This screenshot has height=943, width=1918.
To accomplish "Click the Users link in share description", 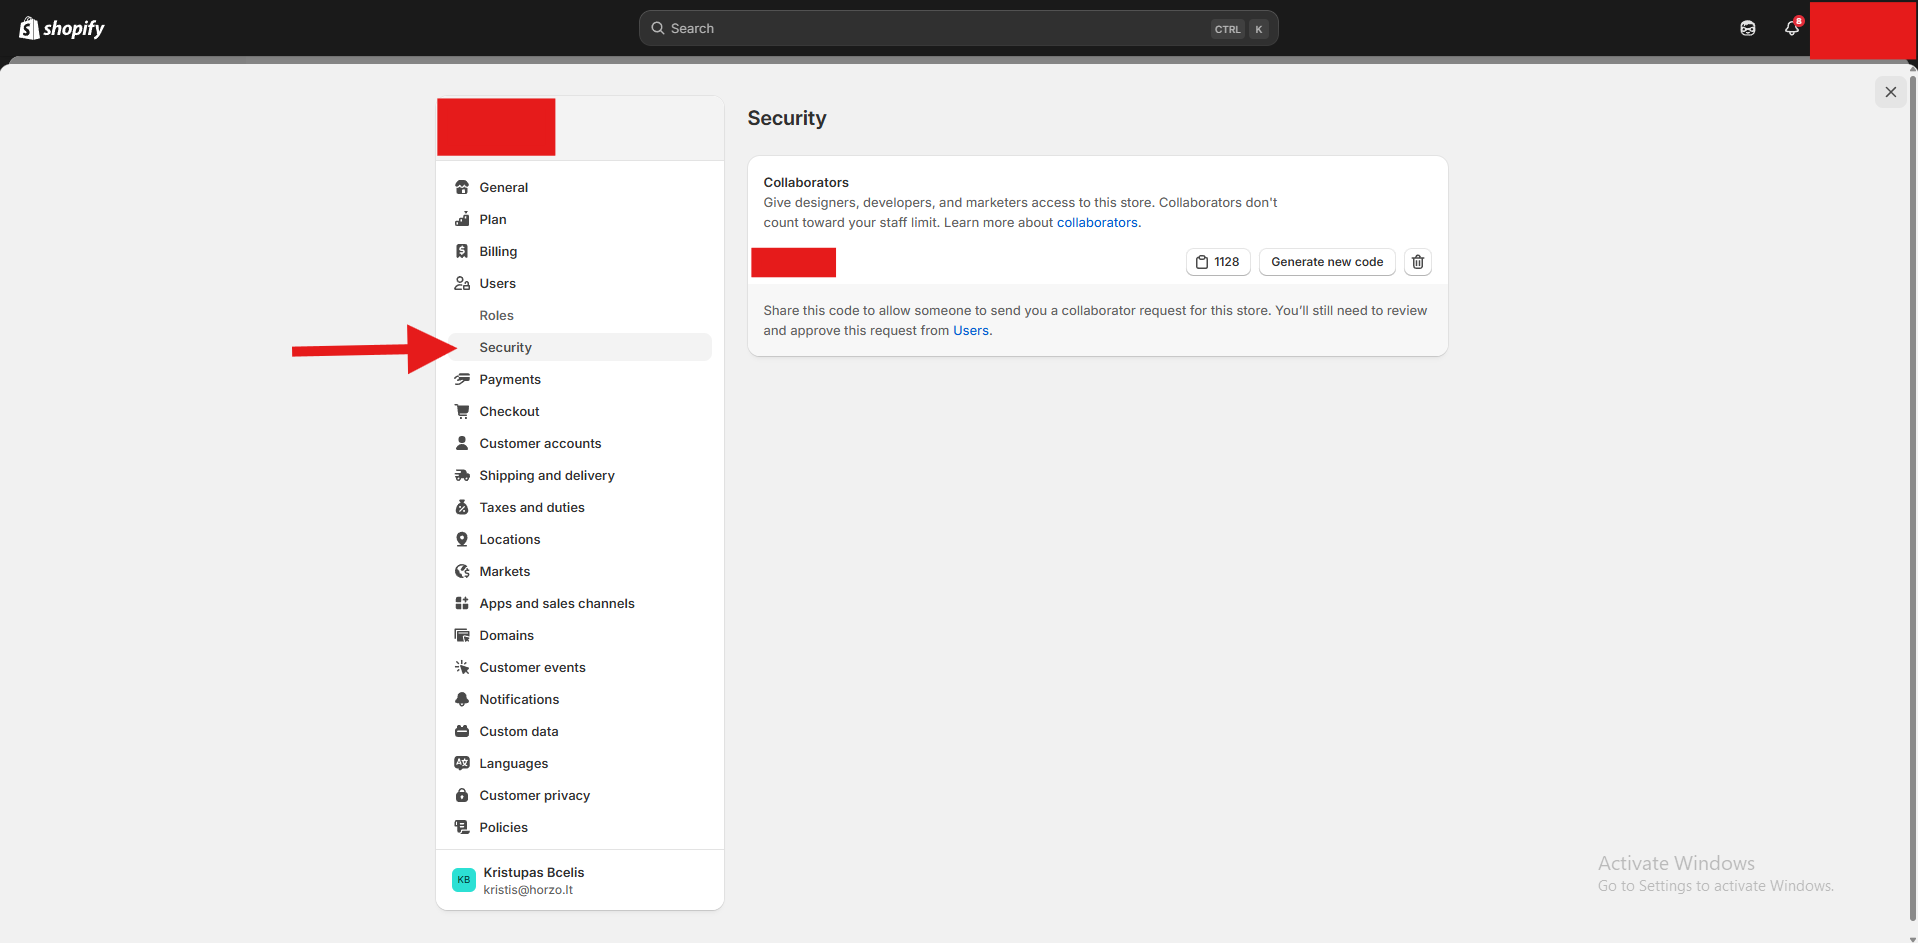I will pyautogui.click(x=969, y=330).
